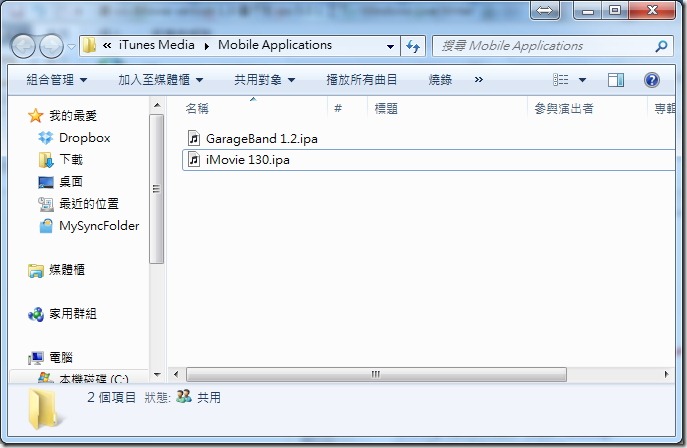Expand arrow between iTunes Media and Mobile Applications
The height and width of the screenshot is (448, 687).
[206, 46]
